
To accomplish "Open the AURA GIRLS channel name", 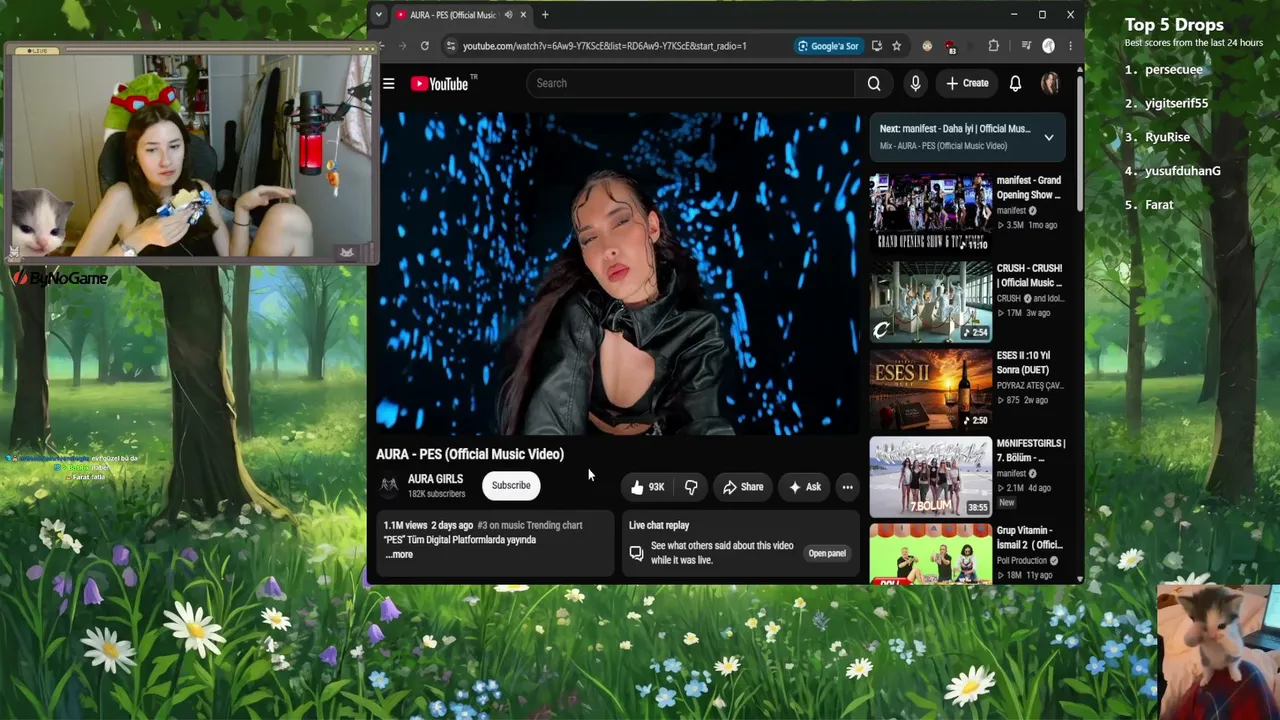I will (x=435, y=480).
